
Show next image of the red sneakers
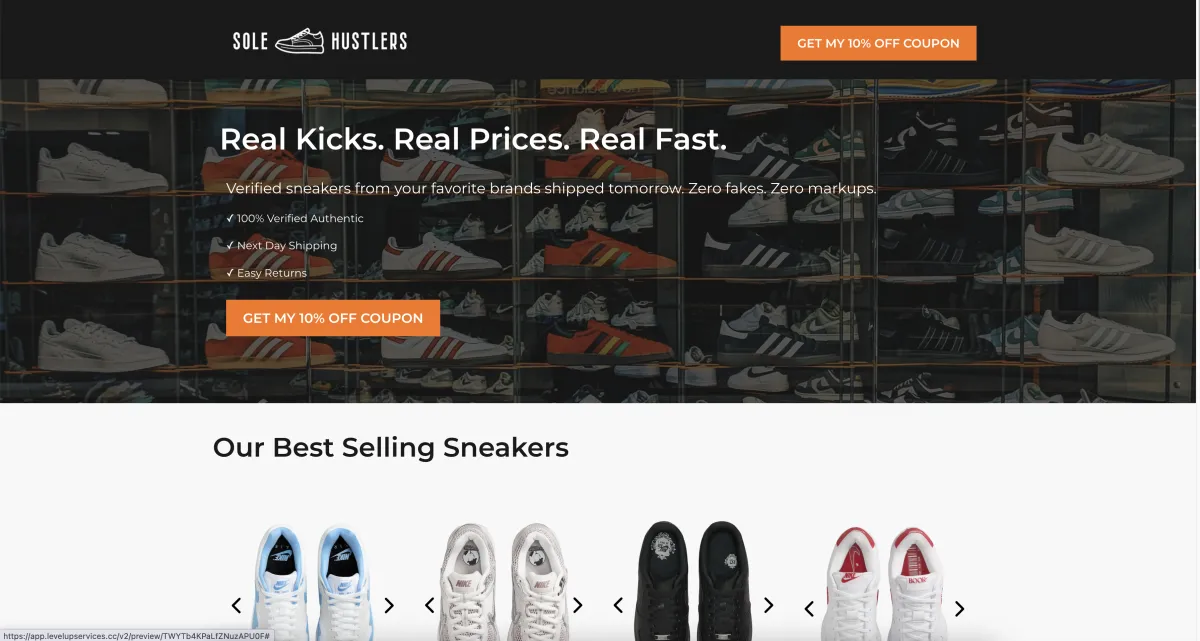tap(959, 608)
